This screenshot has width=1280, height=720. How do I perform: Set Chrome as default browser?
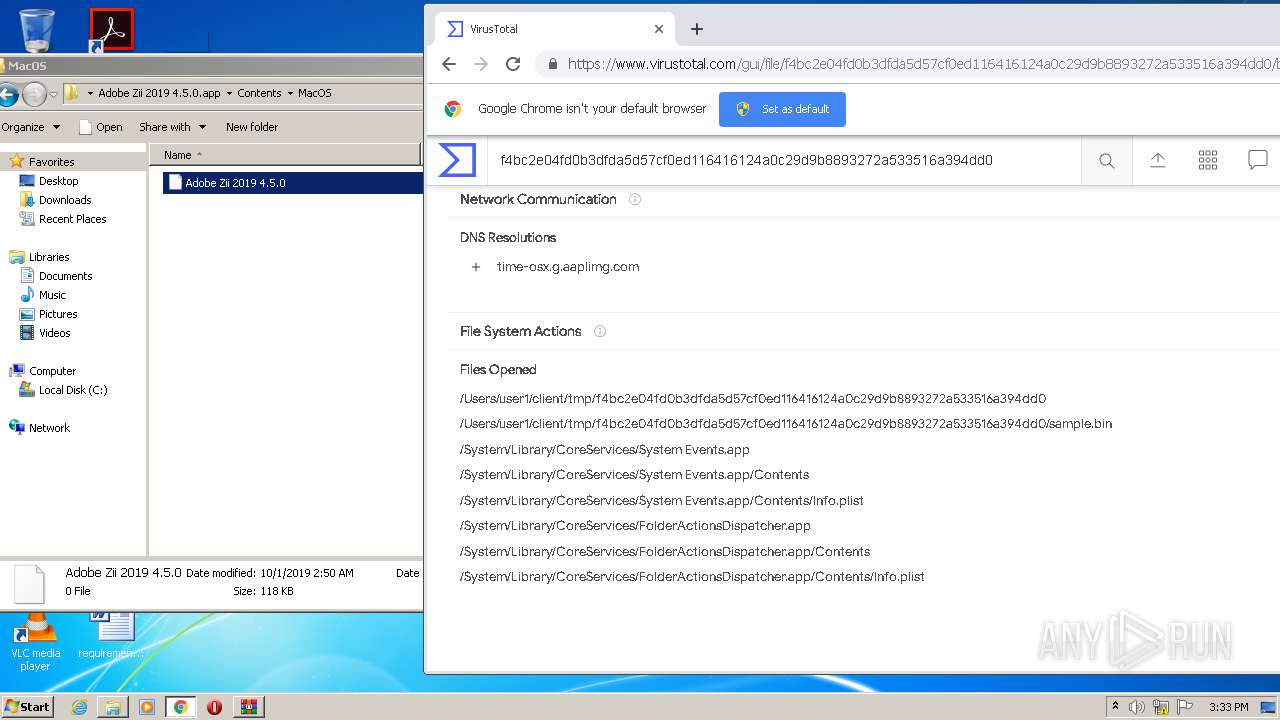[782, 109]
